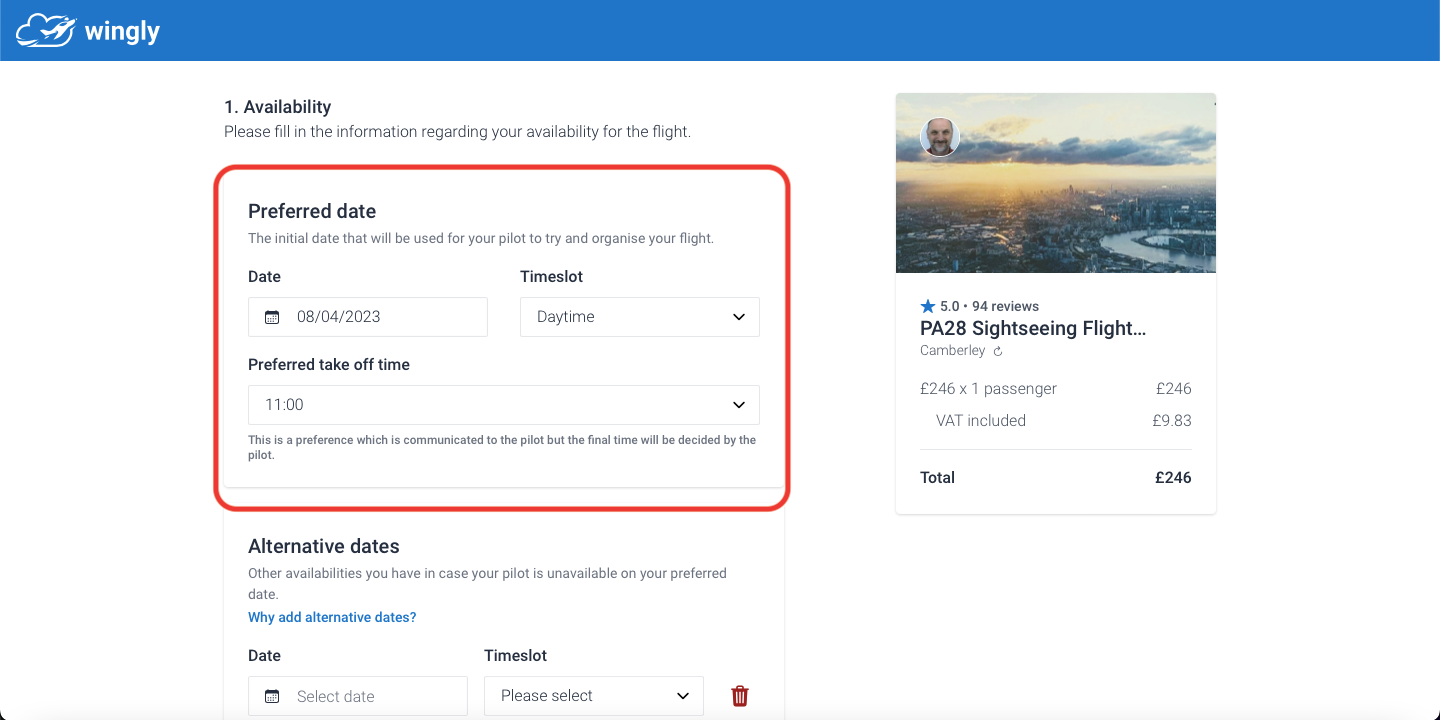Open the London skyline flight image

click(1056, 183)
